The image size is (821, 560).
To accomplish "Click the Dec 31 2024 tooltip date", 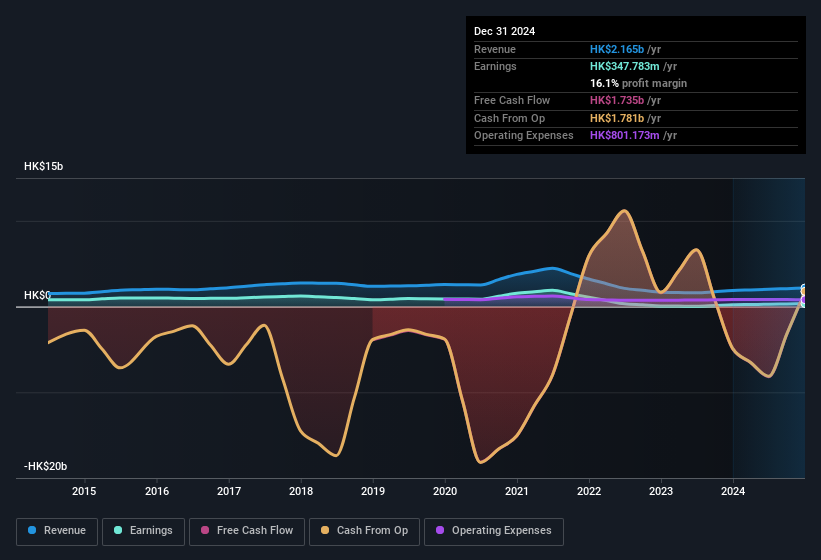I will pyautogui.click(x=504, y=31).
